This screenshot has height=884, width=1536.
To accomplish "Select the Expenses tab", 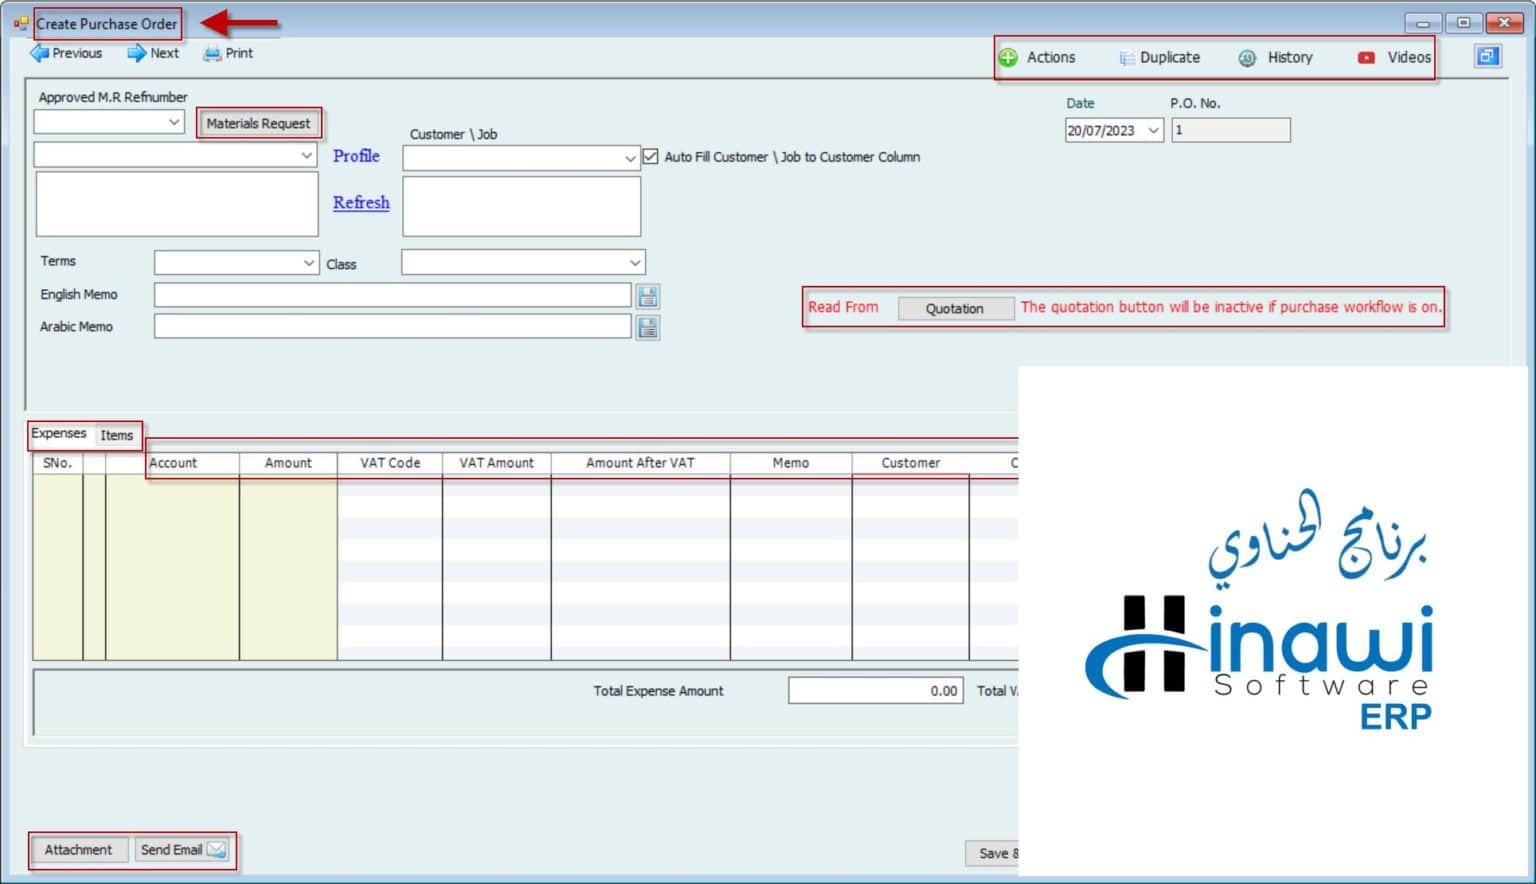I will [x=59, y=434].
